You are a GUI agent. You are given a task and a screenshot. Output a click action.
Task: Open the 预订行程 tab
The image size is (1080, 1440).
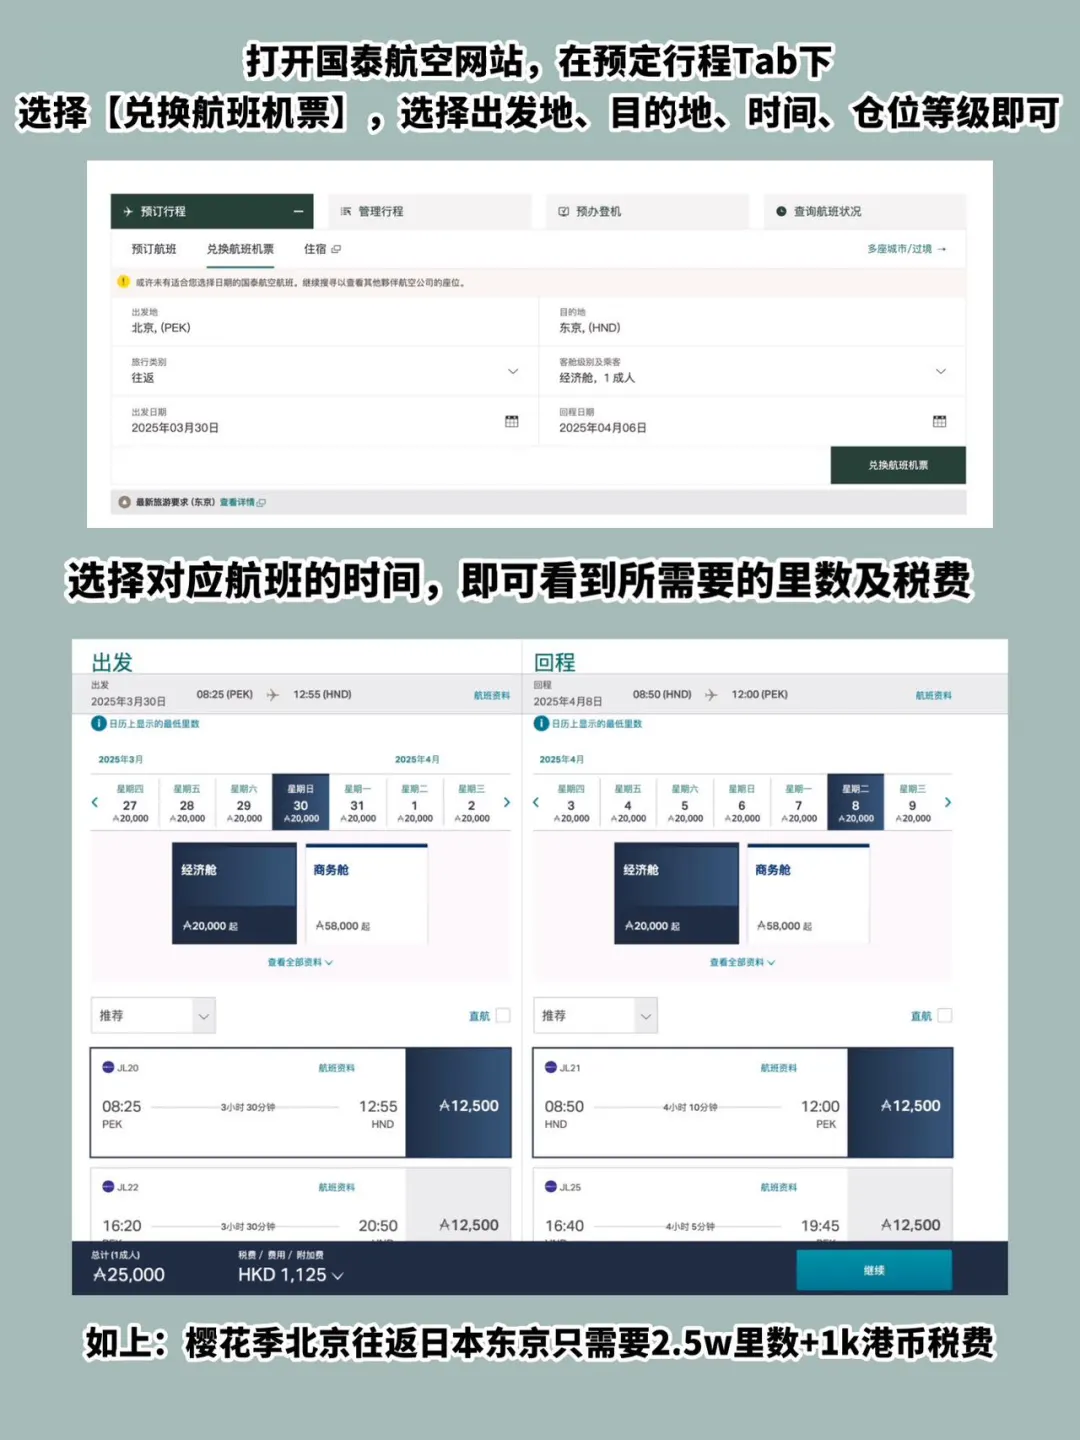[x=212, y=211]
